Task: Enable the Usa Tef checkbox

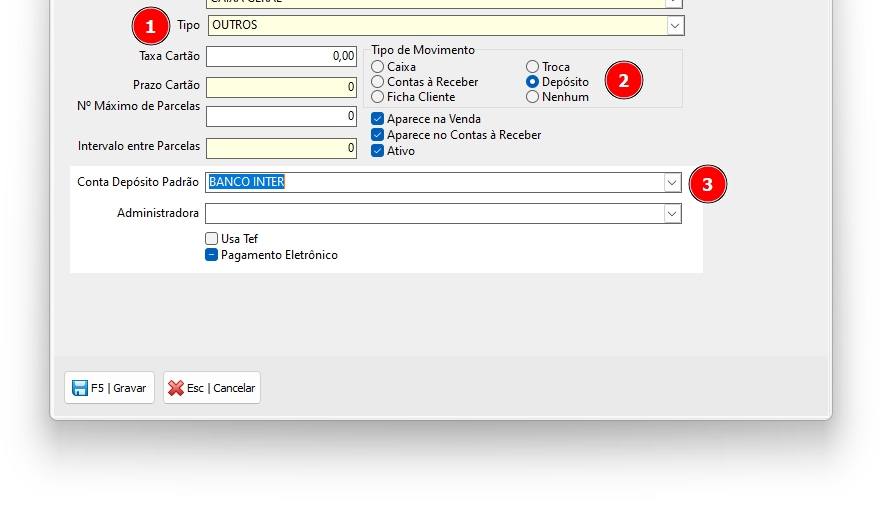Action: click(211, 239)
